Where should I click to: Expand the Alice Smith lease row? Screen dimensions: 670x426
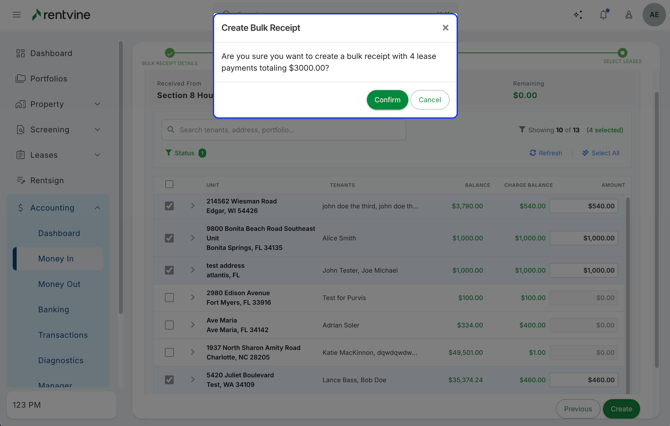tap(193, 238)
